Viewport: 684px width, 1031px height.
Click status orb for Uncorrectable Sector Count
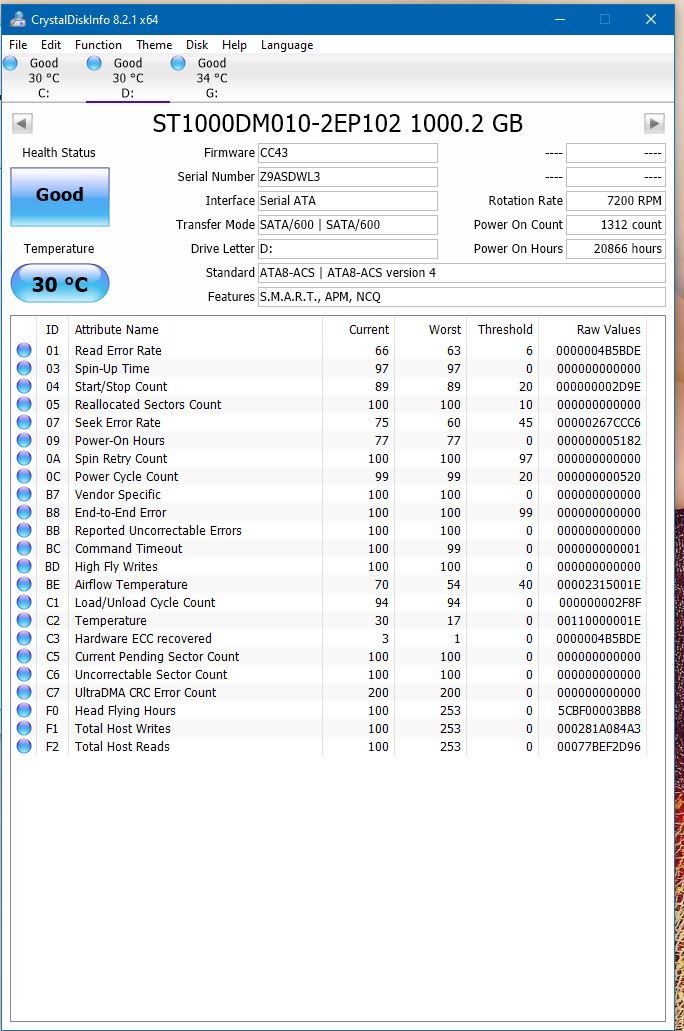tap(24, 674)
